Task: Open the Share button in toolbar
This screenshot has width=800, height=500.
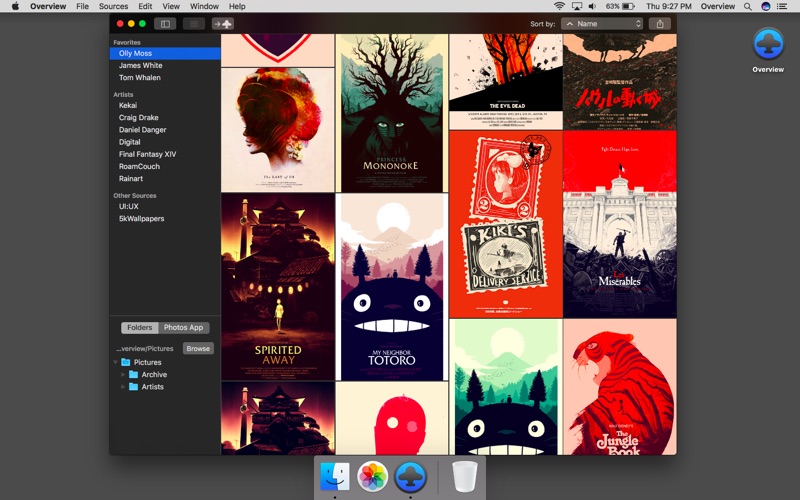Action: (x=660, y=24)
